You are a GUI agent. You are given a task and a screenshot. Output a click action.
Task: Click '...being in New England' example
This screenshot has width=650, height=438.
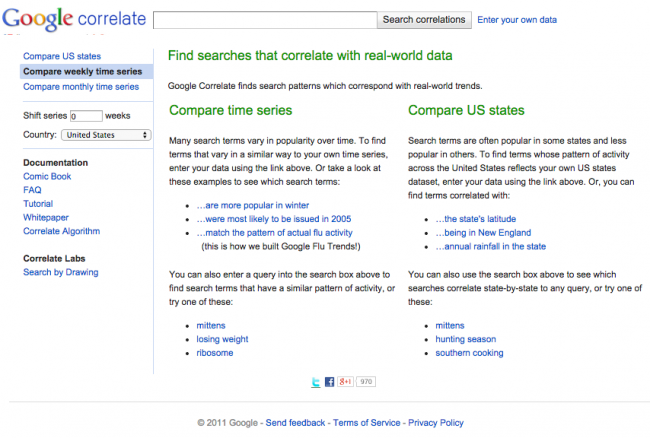click(483, 232)
